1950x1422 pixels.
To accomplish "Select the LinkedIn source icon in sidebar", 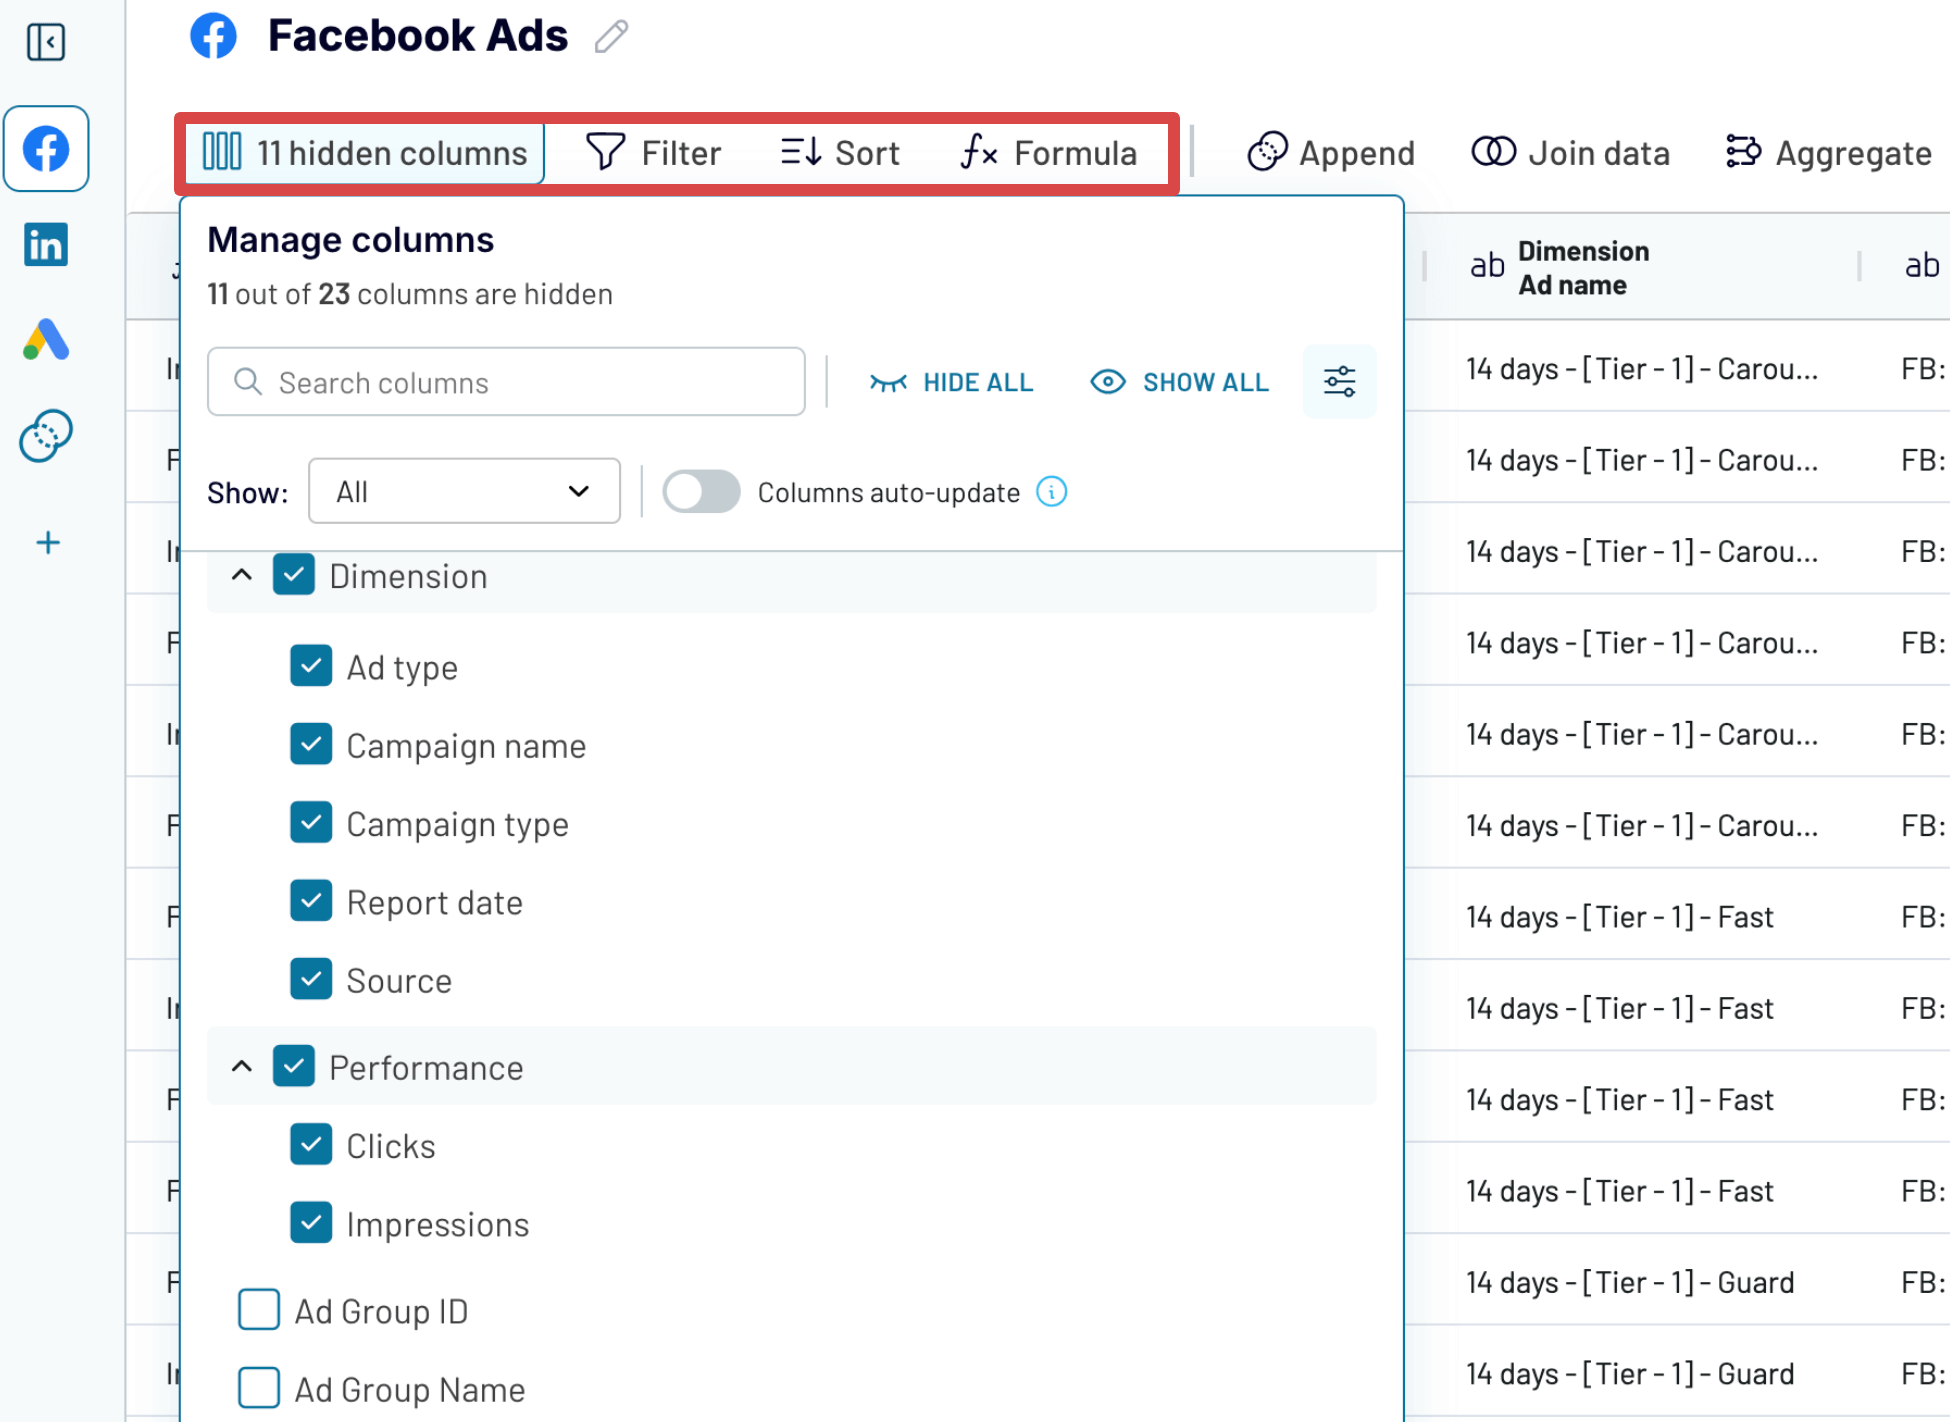I will pos(46,244).
